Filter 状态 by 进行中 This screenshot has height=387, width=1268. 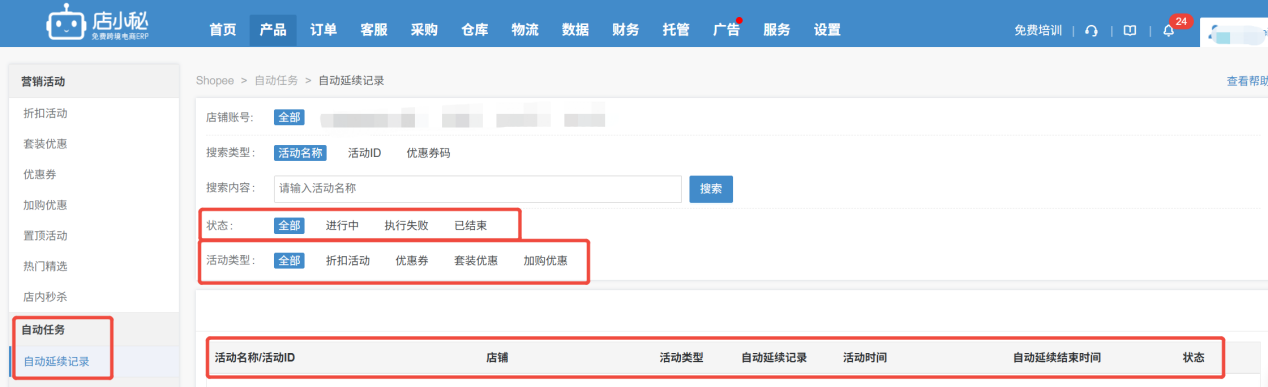342,225
